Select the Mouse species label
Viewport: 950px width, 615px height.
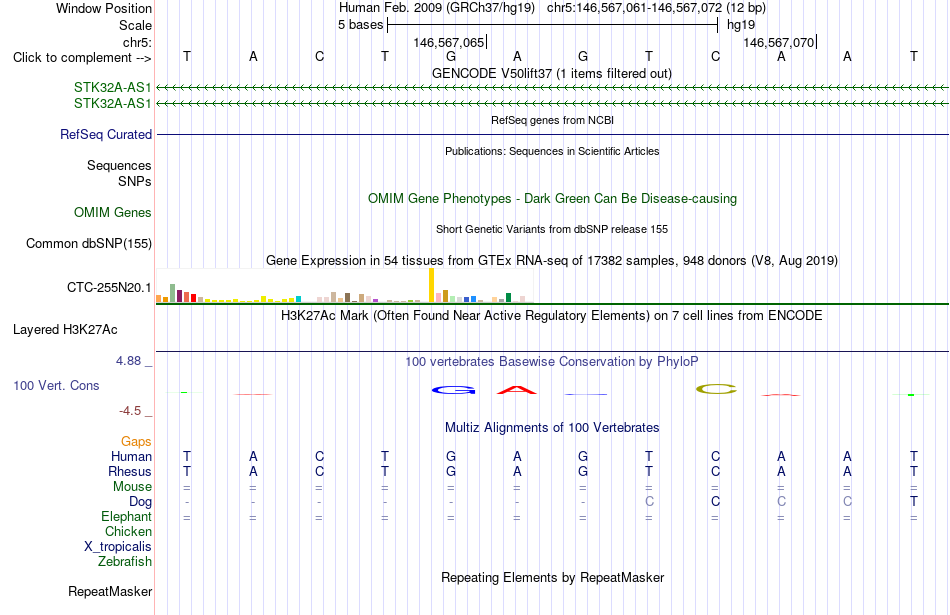(x=133, y=487)
